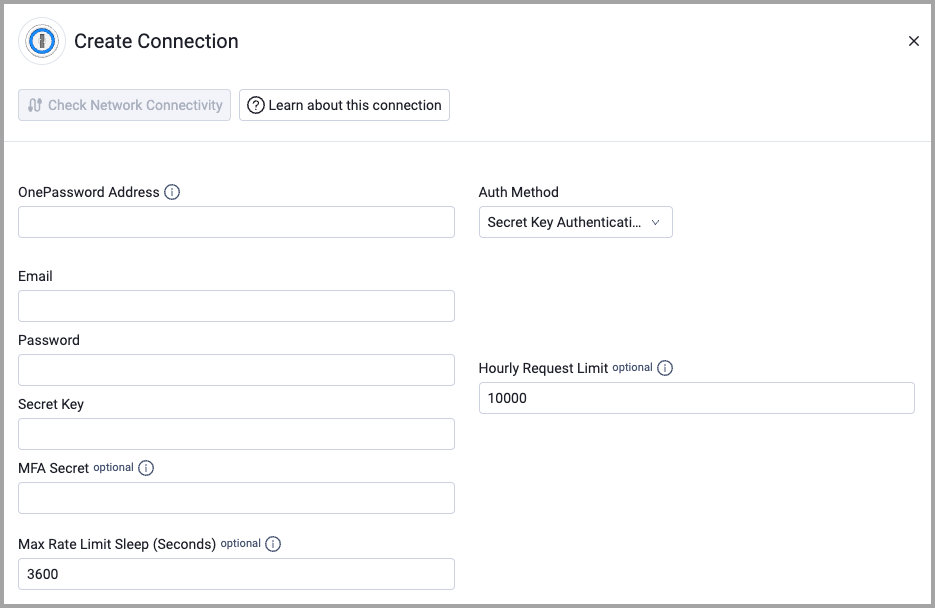Viewport: 935px width, 608px height.
Task: Click the Email label text
Action: (x=35, y=276)
